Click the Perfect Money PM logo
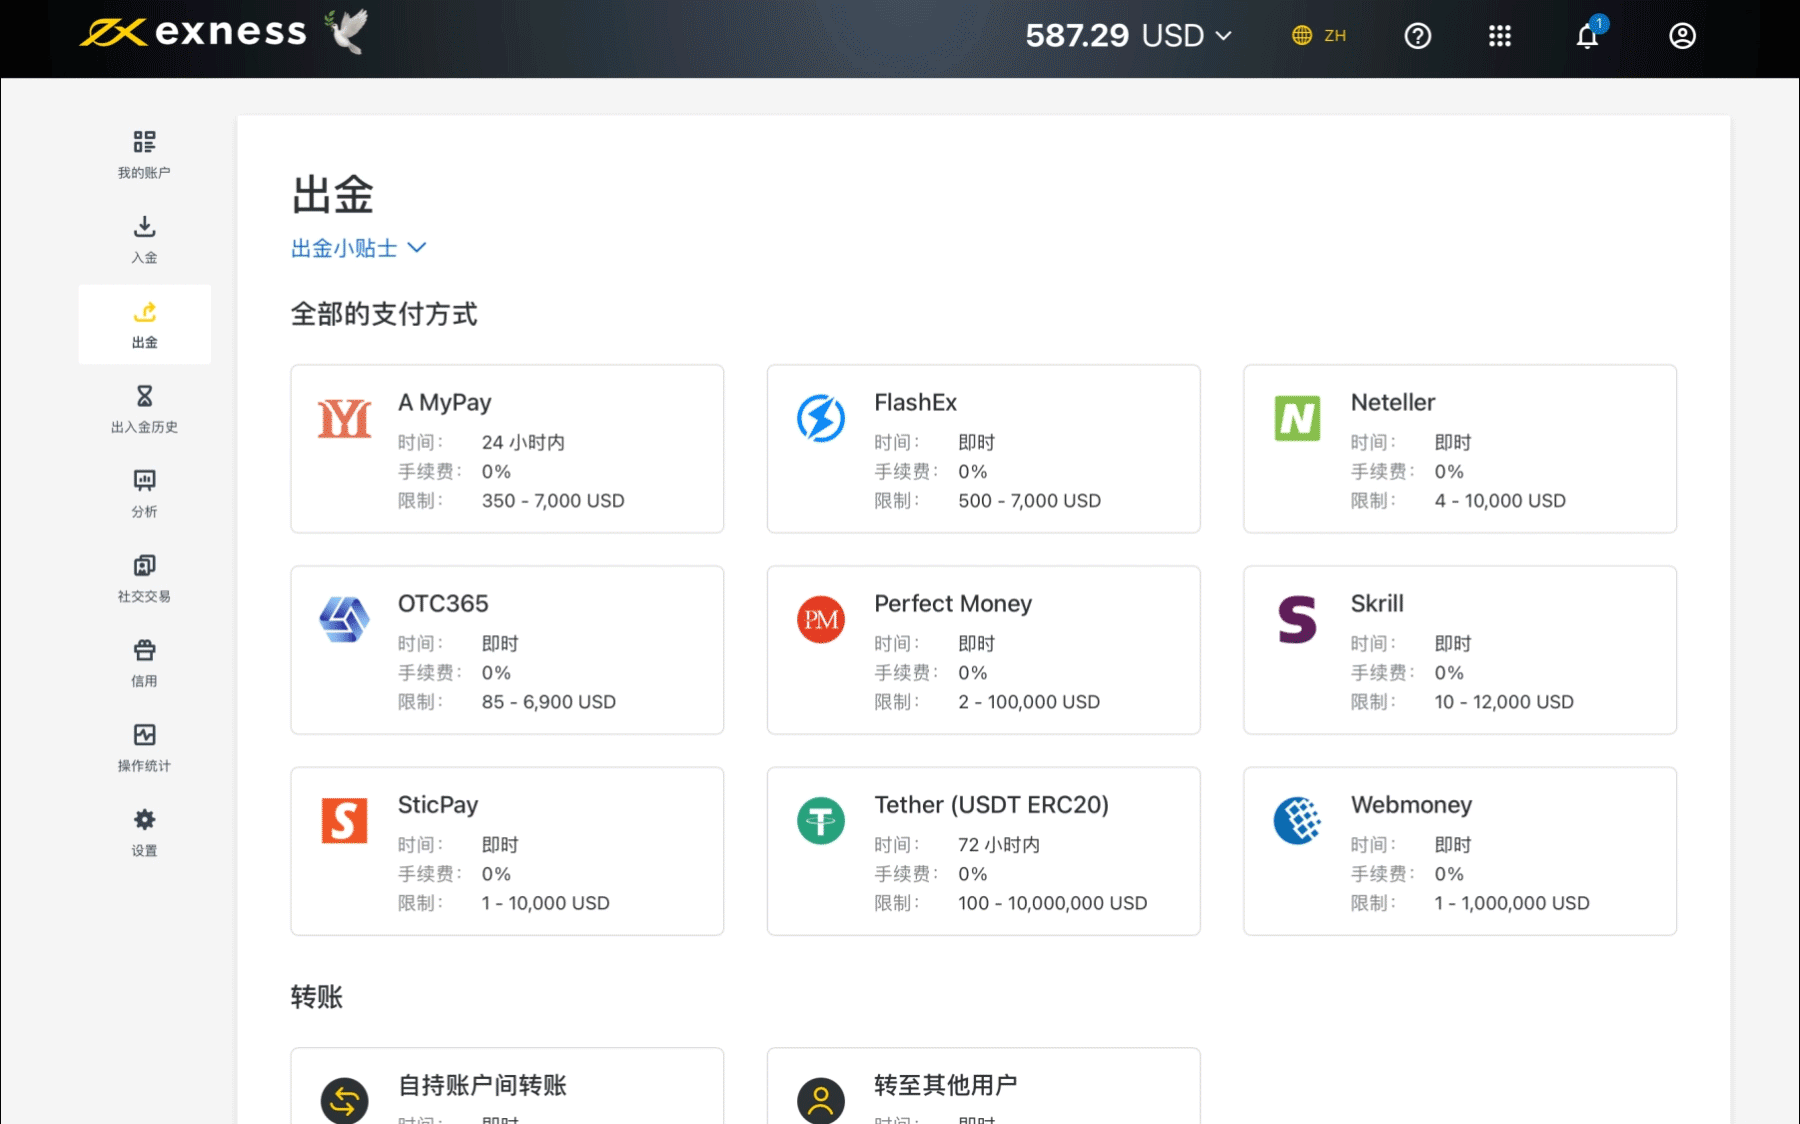The height and width of the screenshot is (1124, 1800). [821, 620]
